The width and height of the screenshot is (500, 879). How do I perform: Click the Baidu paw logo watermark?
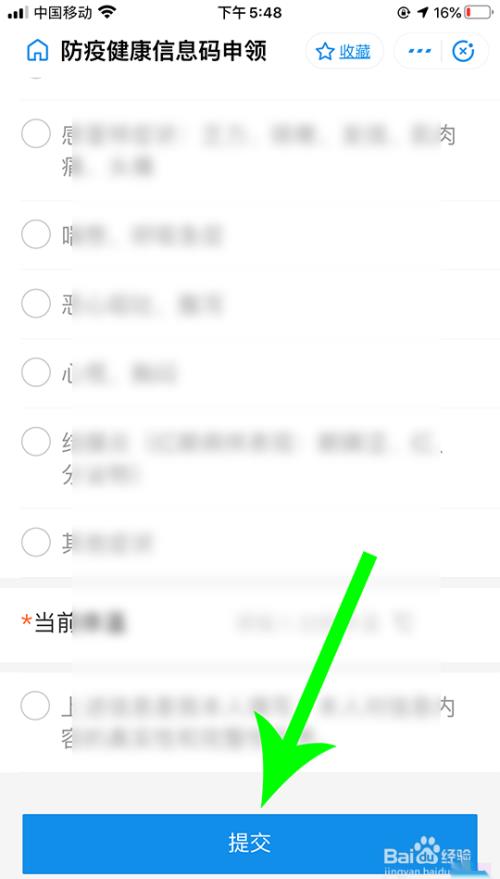tap(428, 850)
